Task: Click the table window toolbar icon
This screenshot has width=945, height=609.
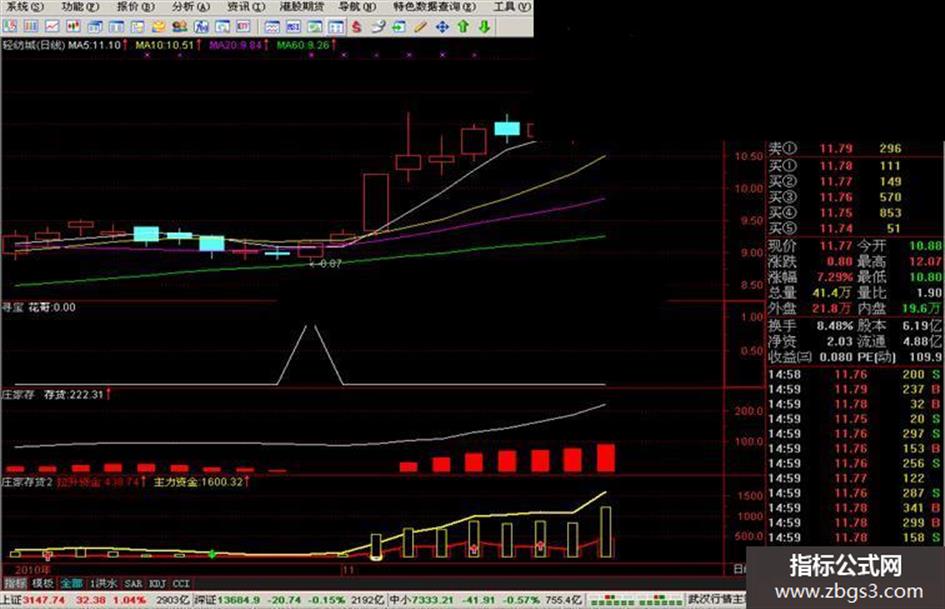Action: [x=116, y=27]
